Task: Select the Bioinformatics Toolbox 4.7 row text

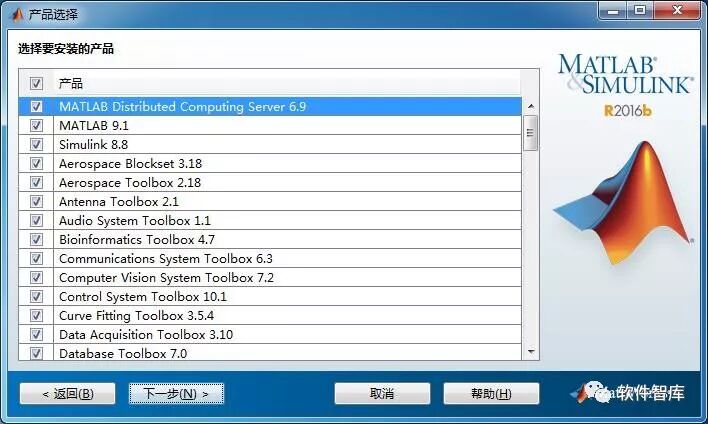Action: click(x=137, y=239)
